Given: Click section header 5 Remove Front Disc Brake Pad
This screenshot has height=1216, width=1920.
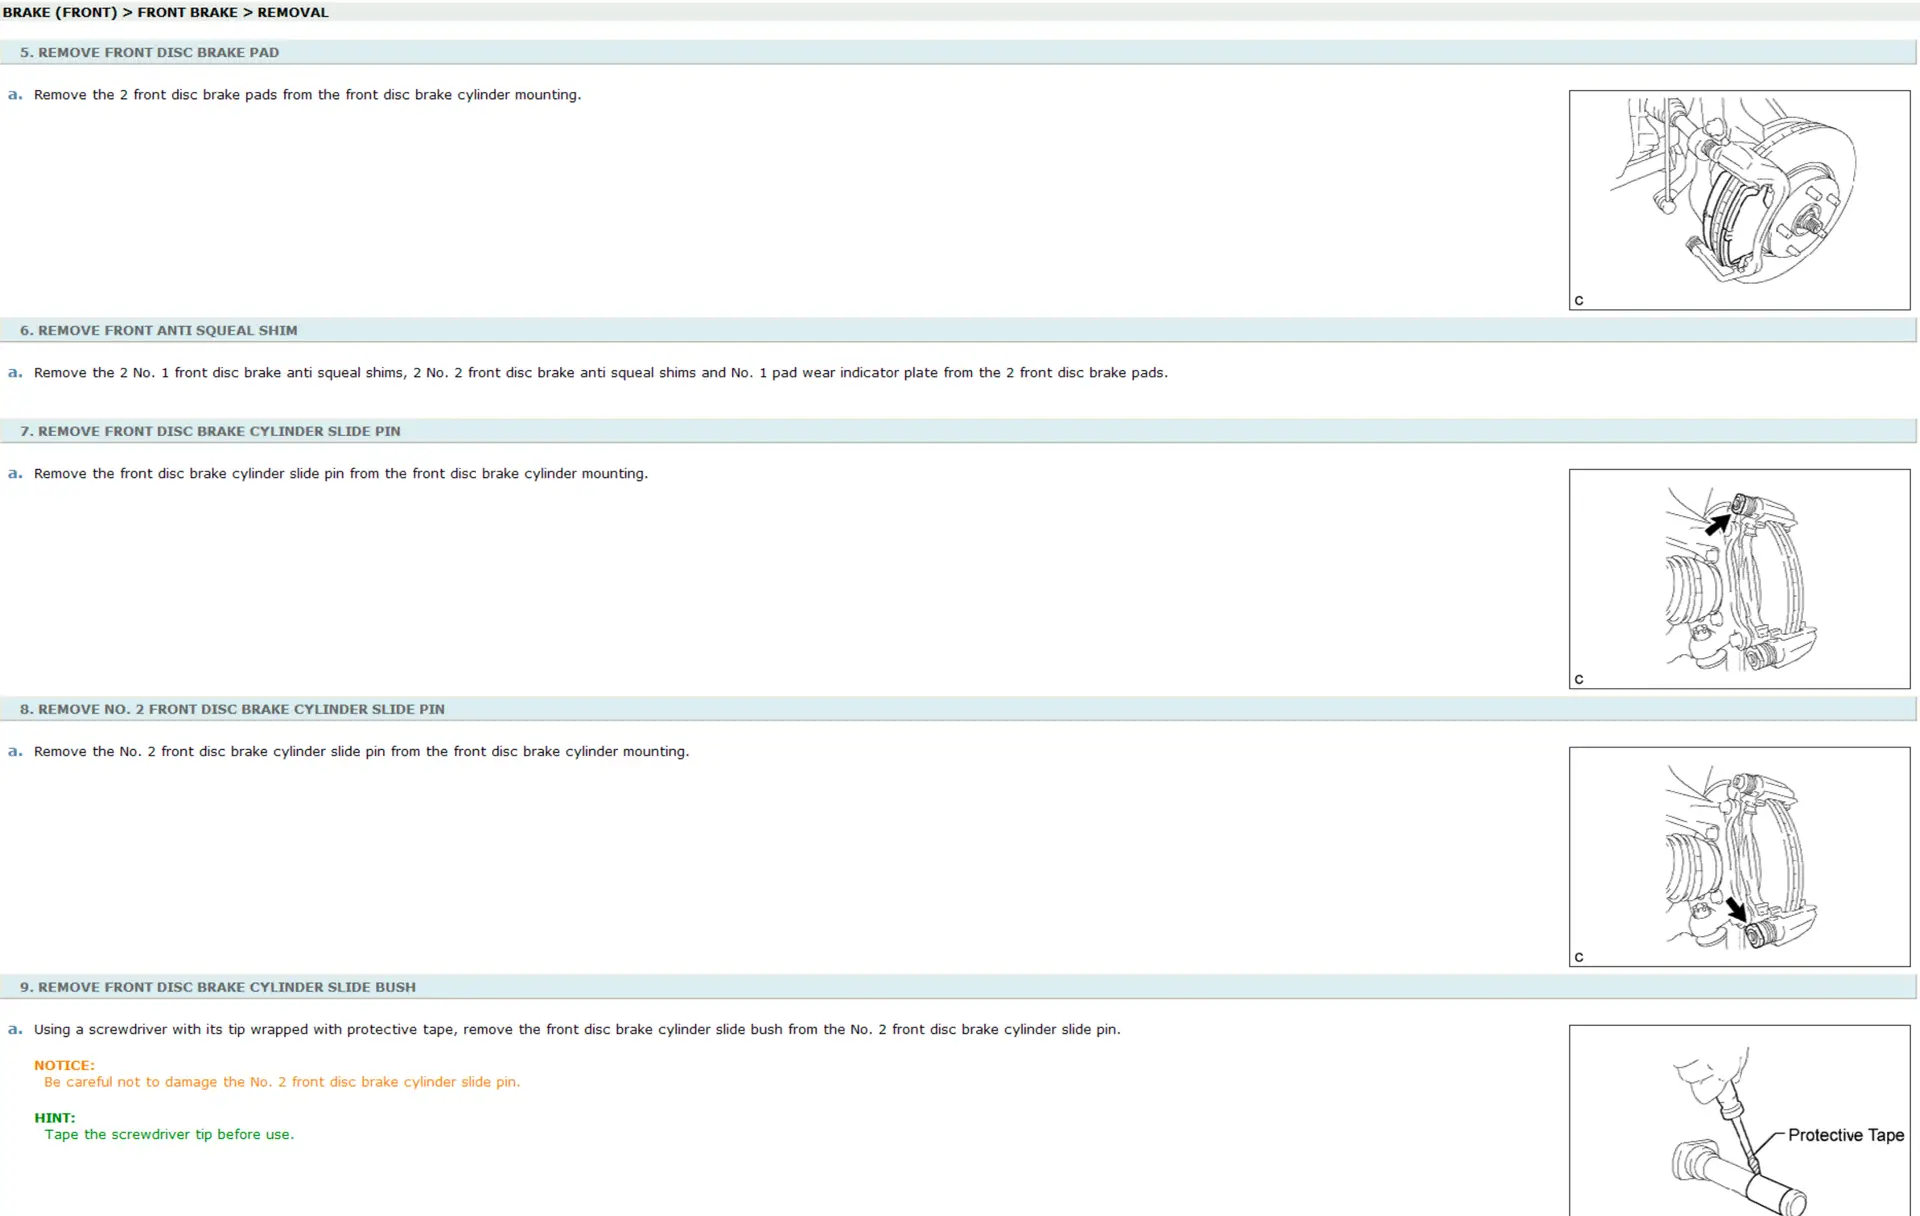Looking at the screenshot, I should pyautogui.click(x=150, y=52).
